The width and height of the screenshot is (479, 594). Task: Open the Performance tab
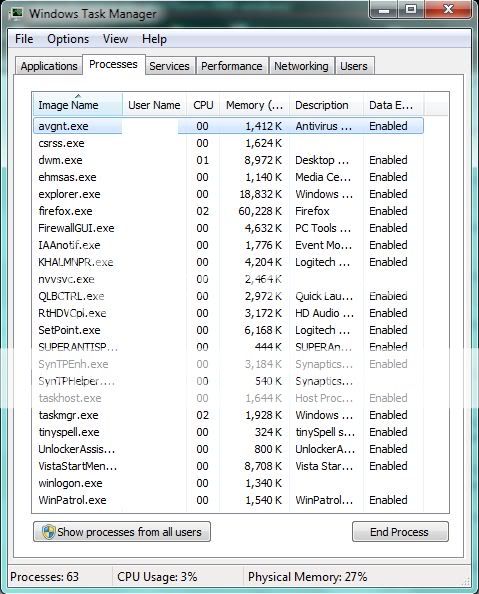[232, 66]
